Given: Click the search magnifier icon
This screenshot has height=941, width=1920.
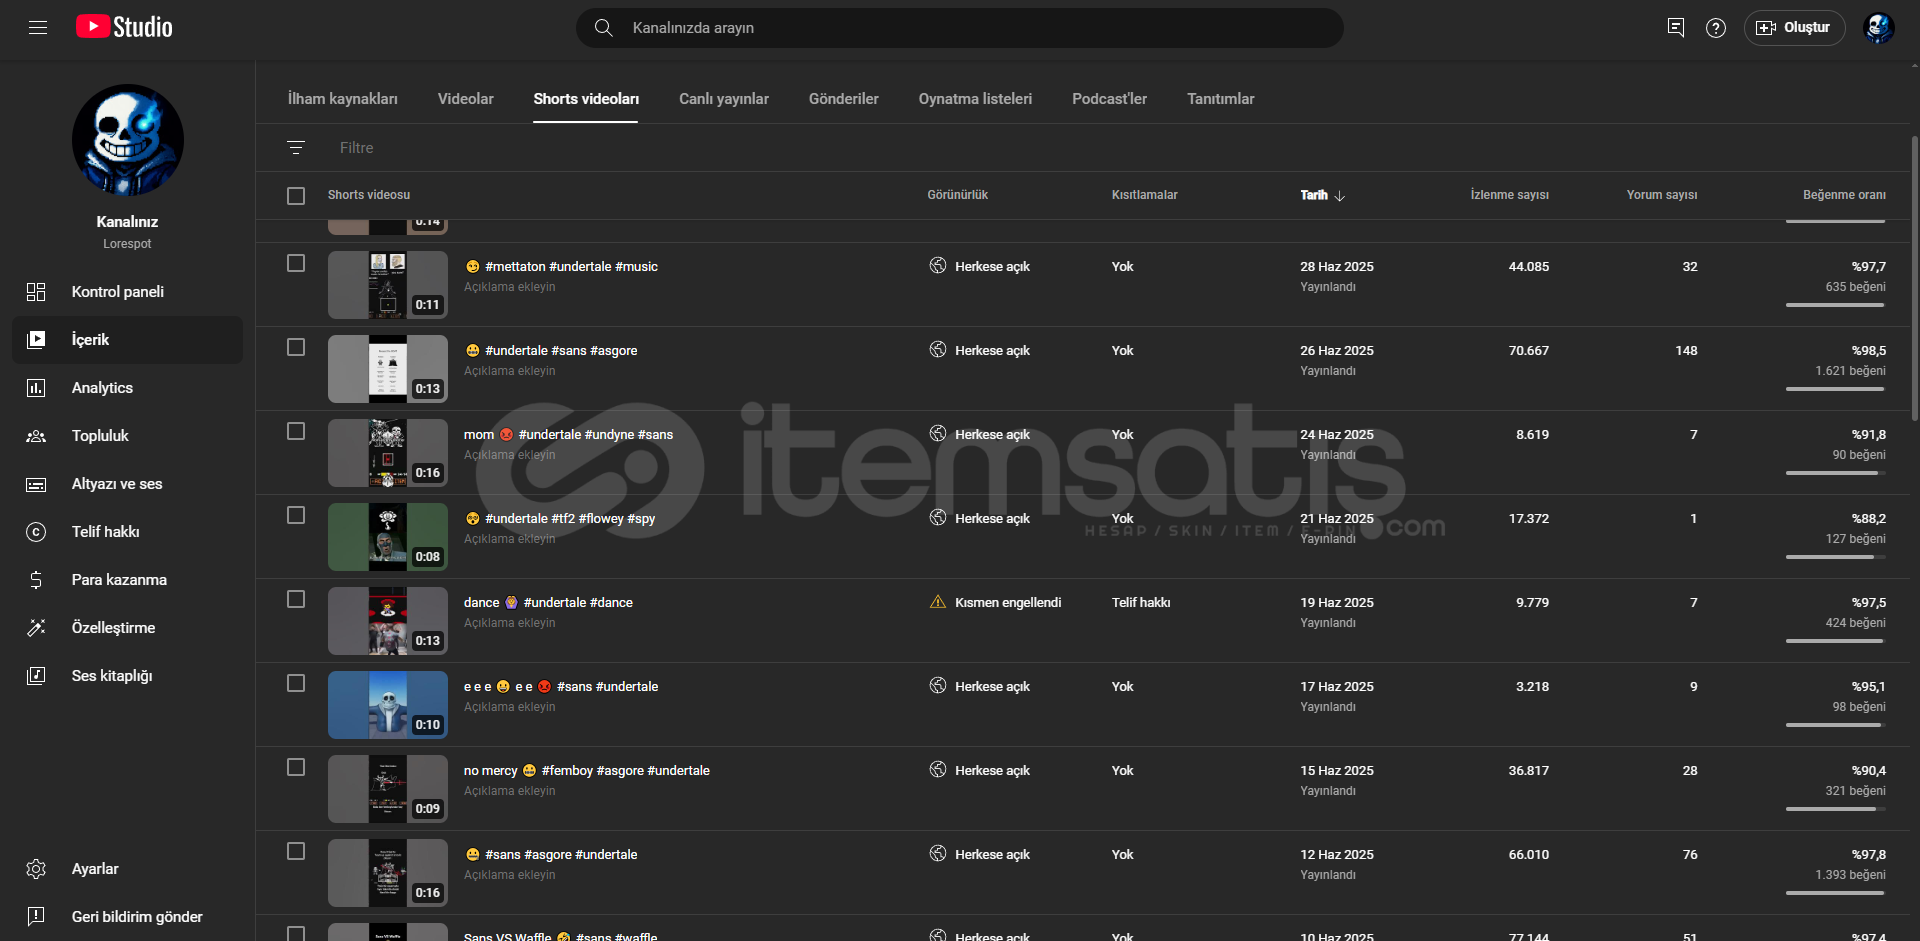Looking at the screenshot, I should click(604, 28).
